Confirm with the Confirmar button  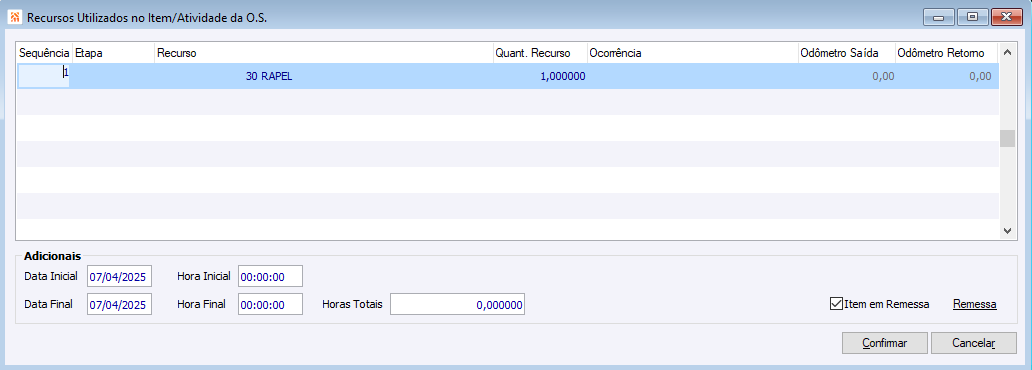pyautogui.click(x=885, y=343)
